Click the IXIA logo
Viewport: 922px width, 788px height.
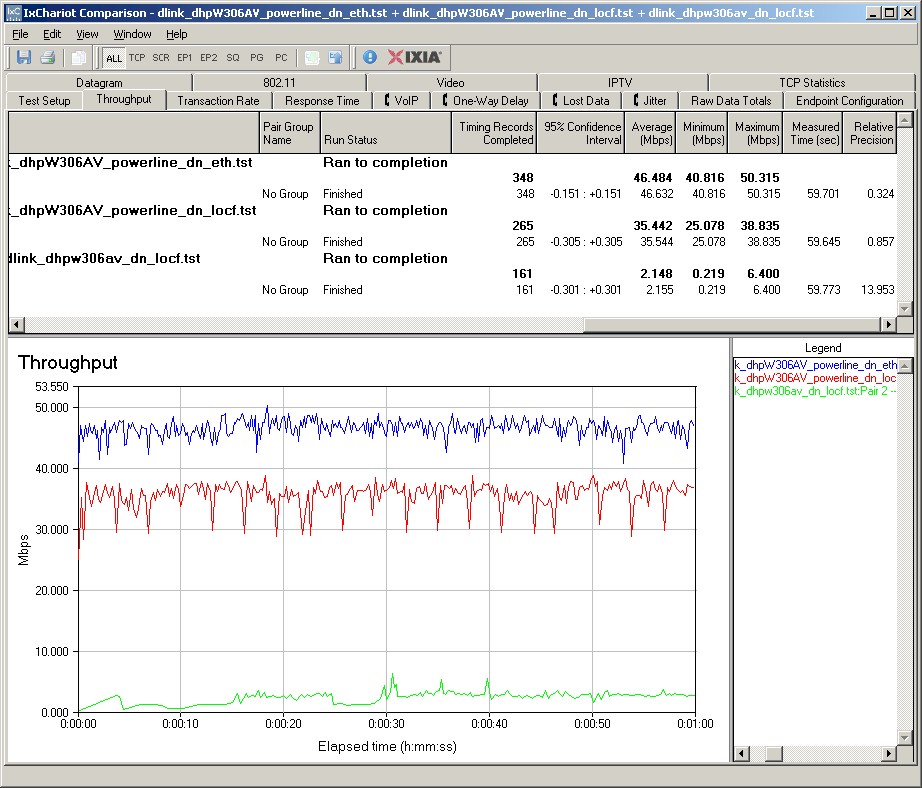415,57
